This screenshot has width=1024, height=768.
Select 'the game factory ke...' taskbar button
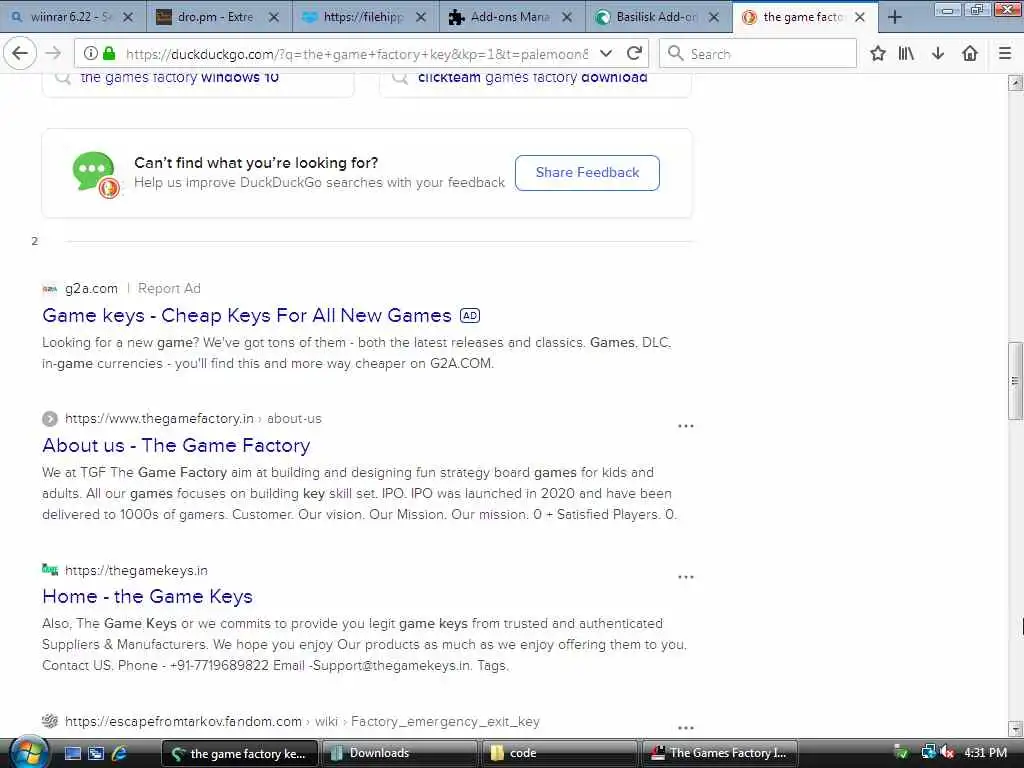click(x=240, y=753)
